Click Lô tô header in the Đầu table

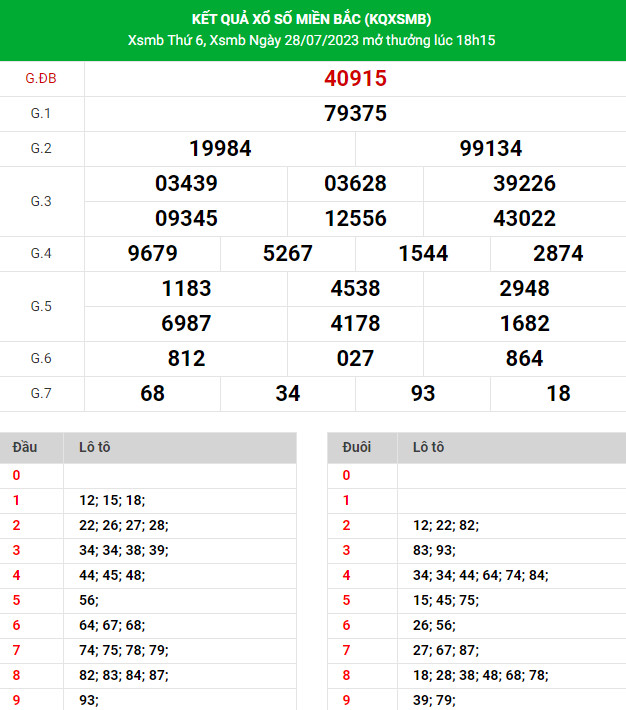[x=94, y=447]
